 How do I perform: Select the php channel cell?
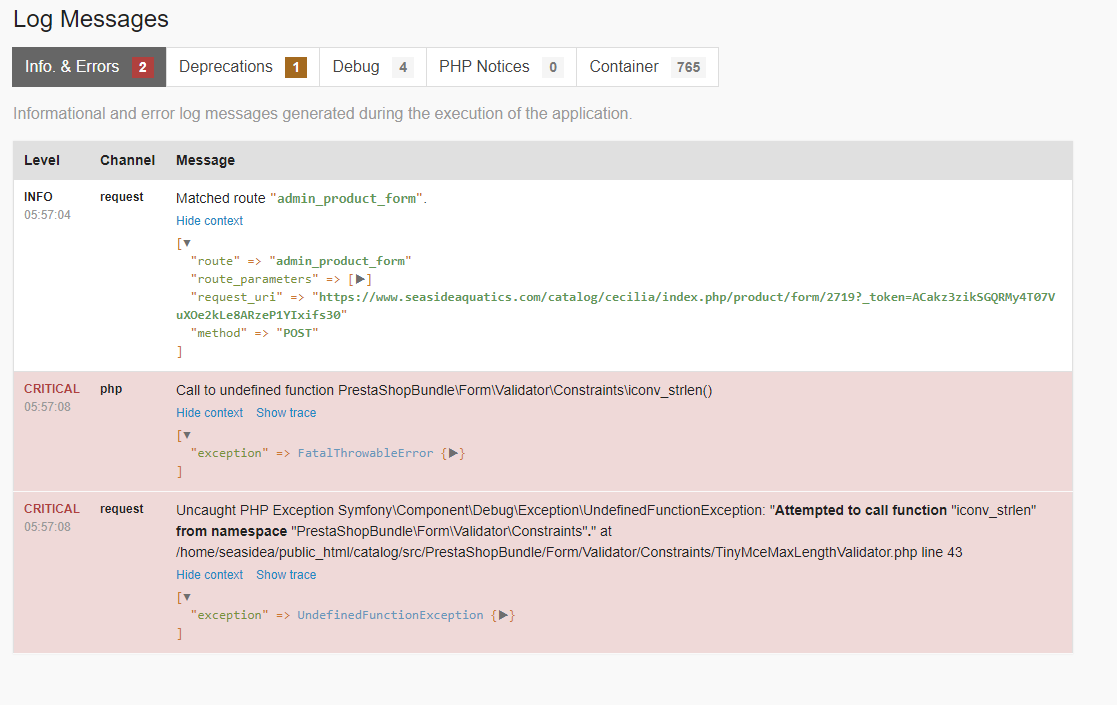(111, 389)
